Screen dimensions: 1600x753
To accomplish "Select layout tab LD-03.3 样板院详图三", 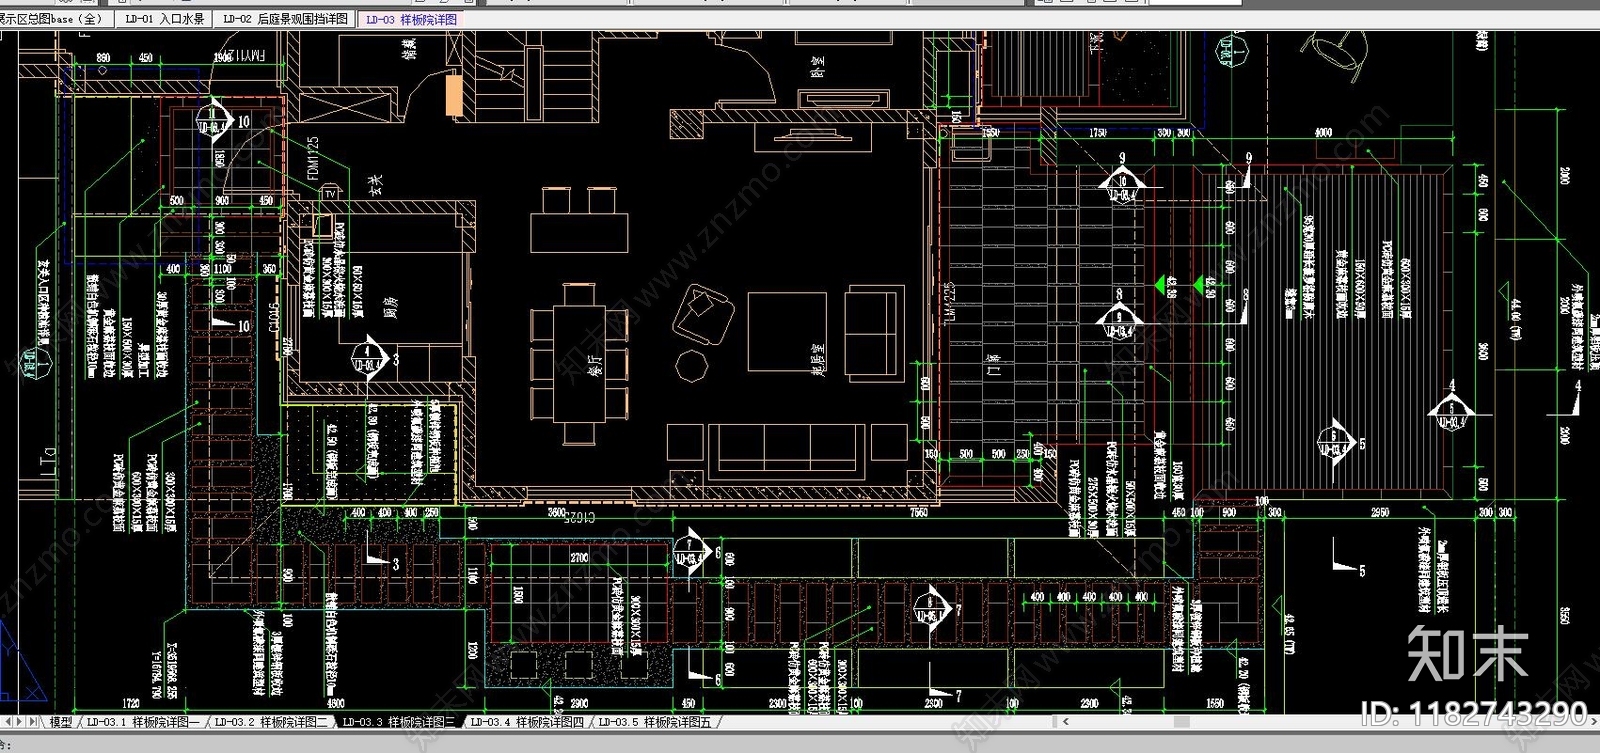I will pyautogui.click(x=398, y=721).
